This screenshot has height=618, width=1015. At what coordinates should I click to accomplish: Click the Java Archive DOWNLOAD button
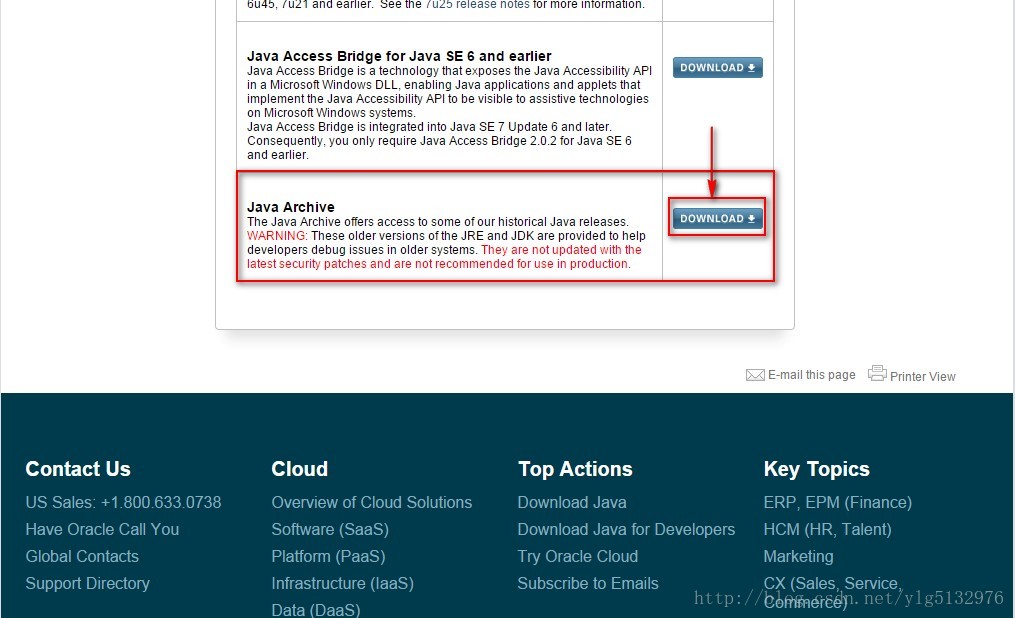tap(717, 219)
